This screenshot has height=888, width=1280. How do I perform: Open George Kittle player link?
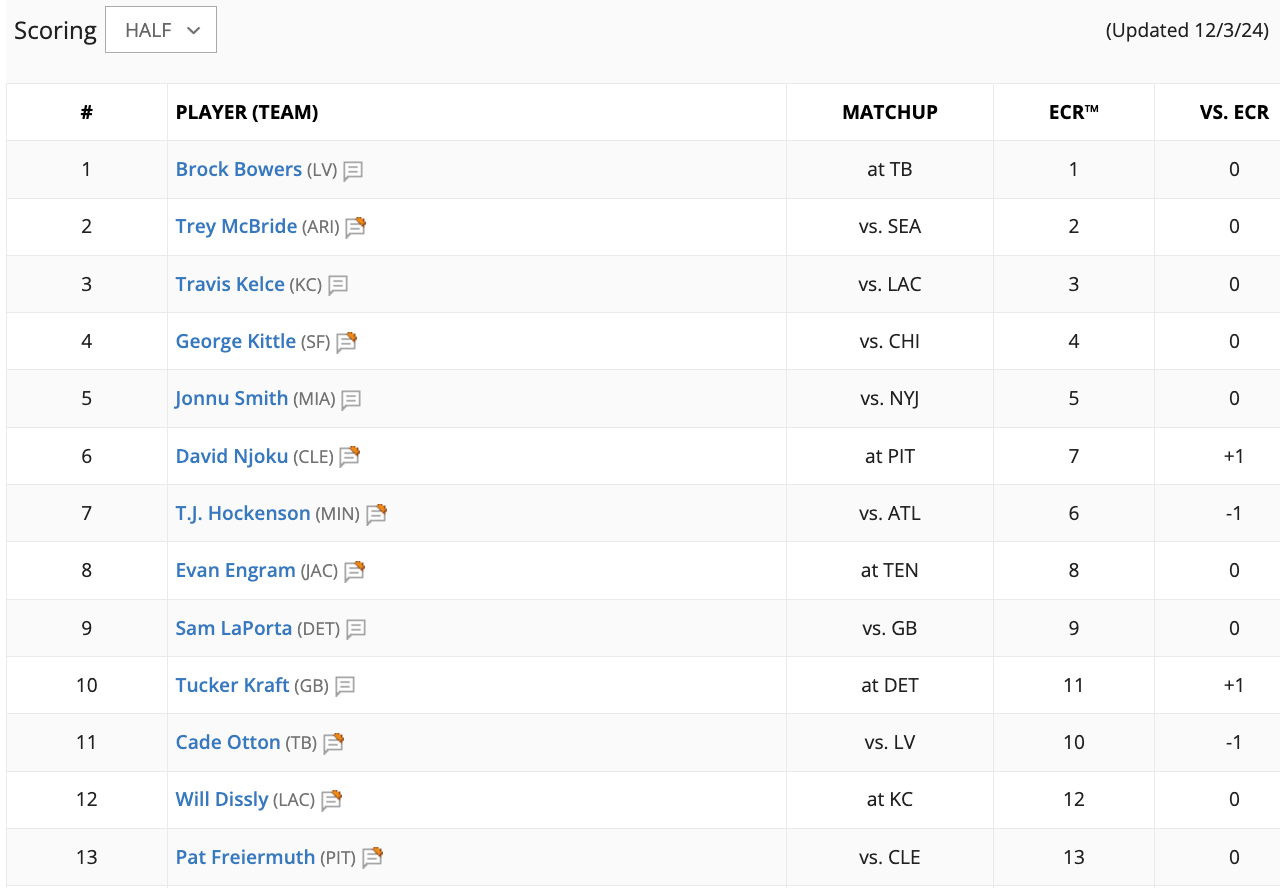tap(236, 341)
